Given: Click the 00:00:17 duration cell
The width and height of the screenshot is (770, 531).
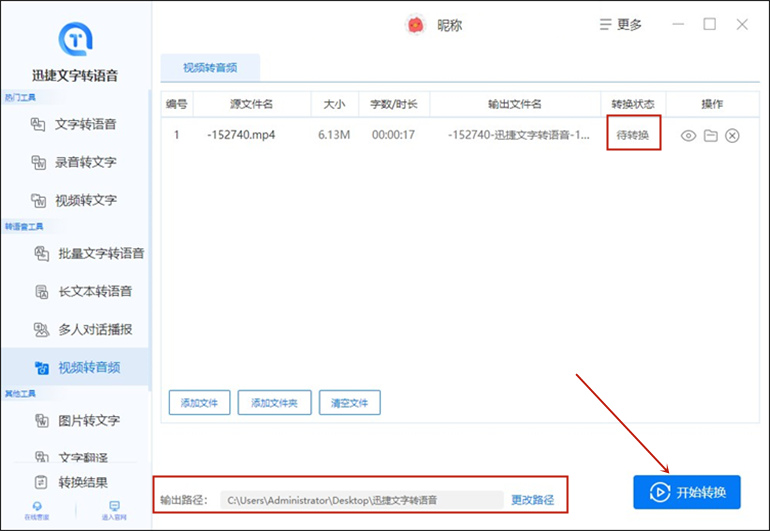Looking at the screenshot, I should 393,135.
